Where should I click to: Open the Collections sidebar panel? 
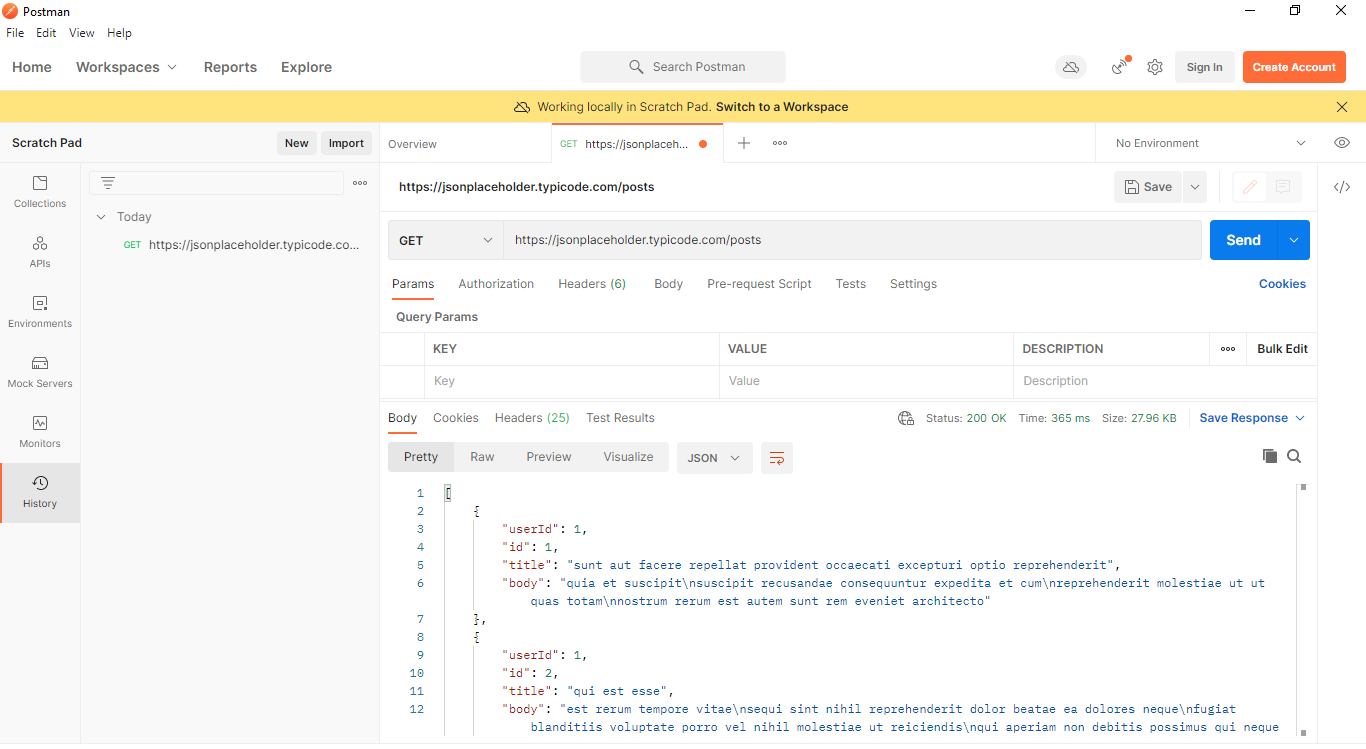coord(40,192)
